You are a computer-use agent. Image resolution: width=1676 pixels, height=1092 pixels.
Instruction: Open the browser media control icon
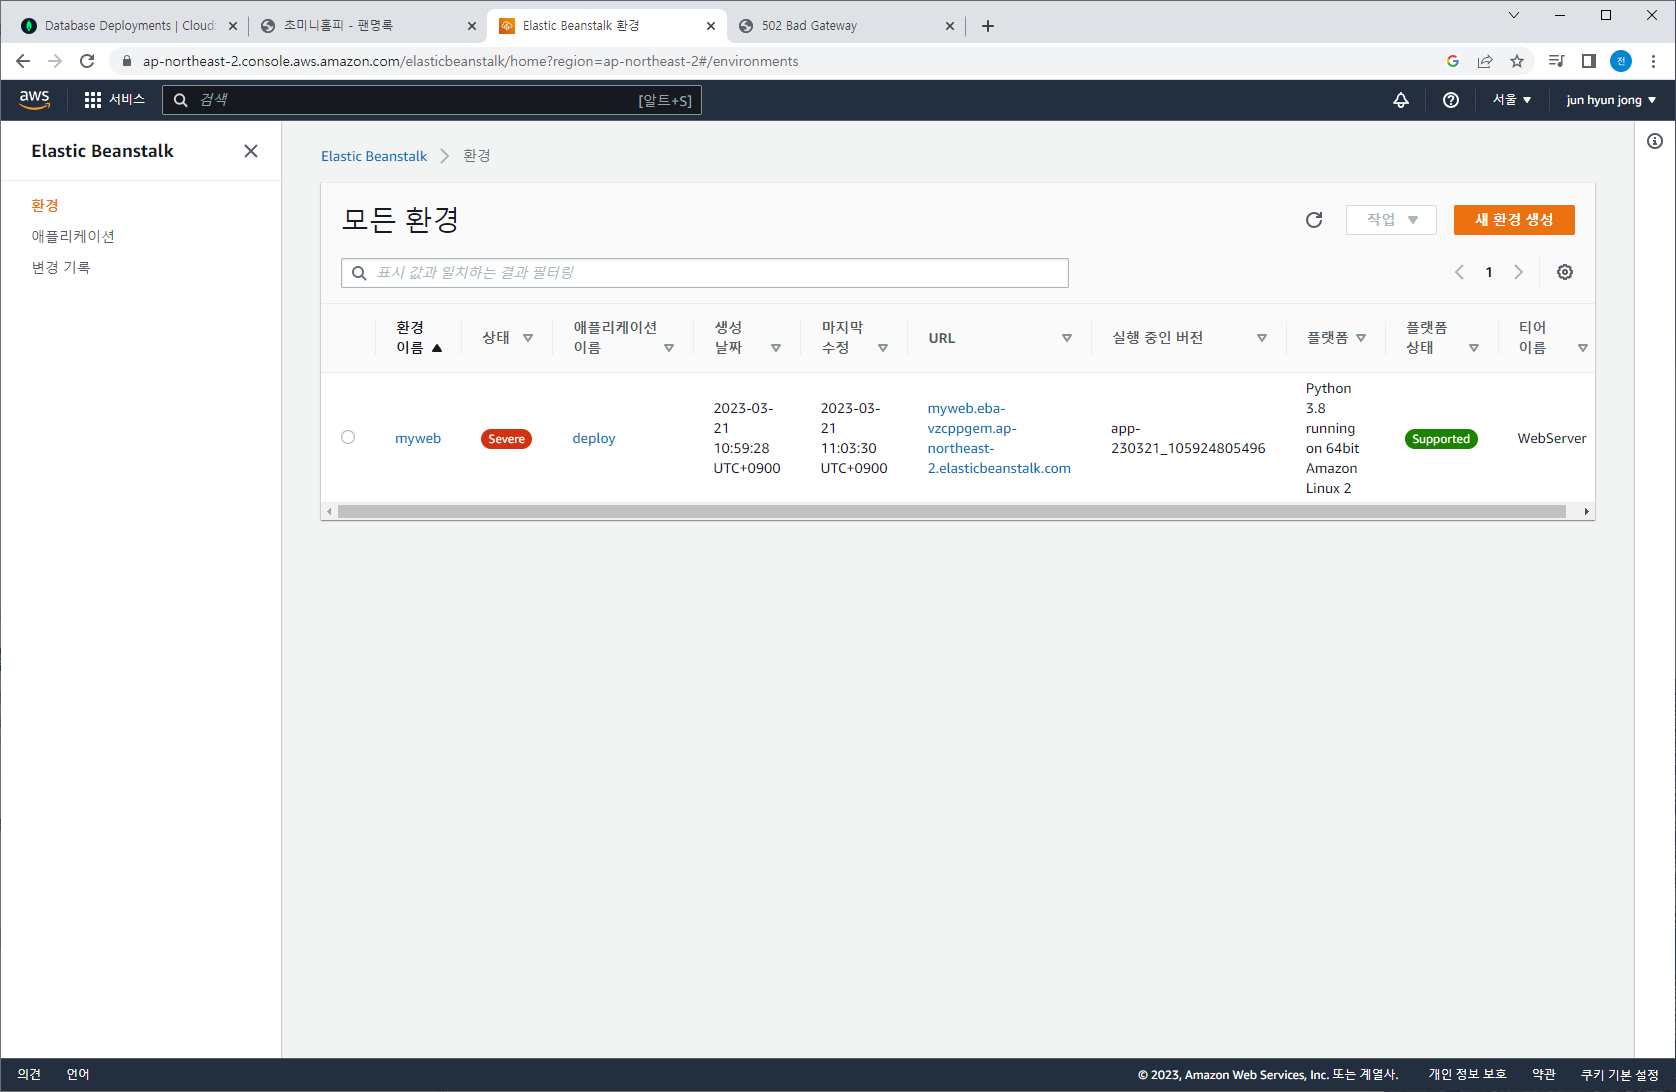point(1556,61)
